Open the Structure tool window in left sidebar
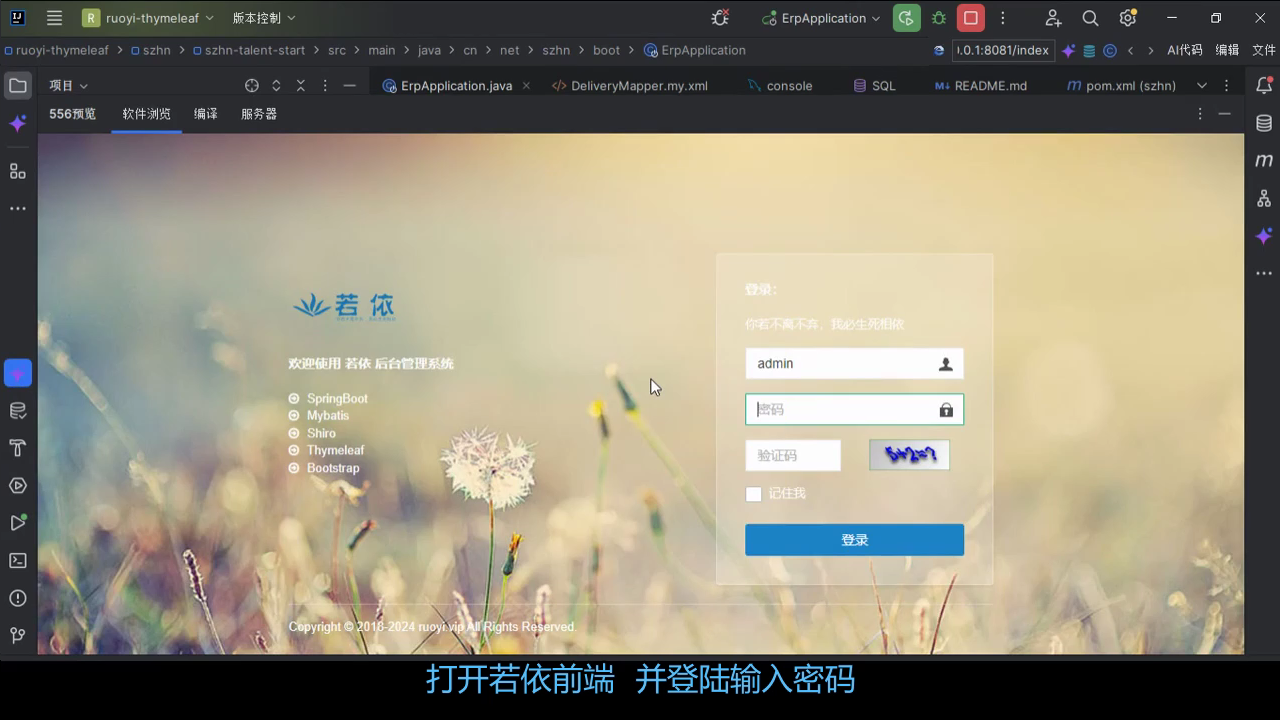 coord(18,171)
